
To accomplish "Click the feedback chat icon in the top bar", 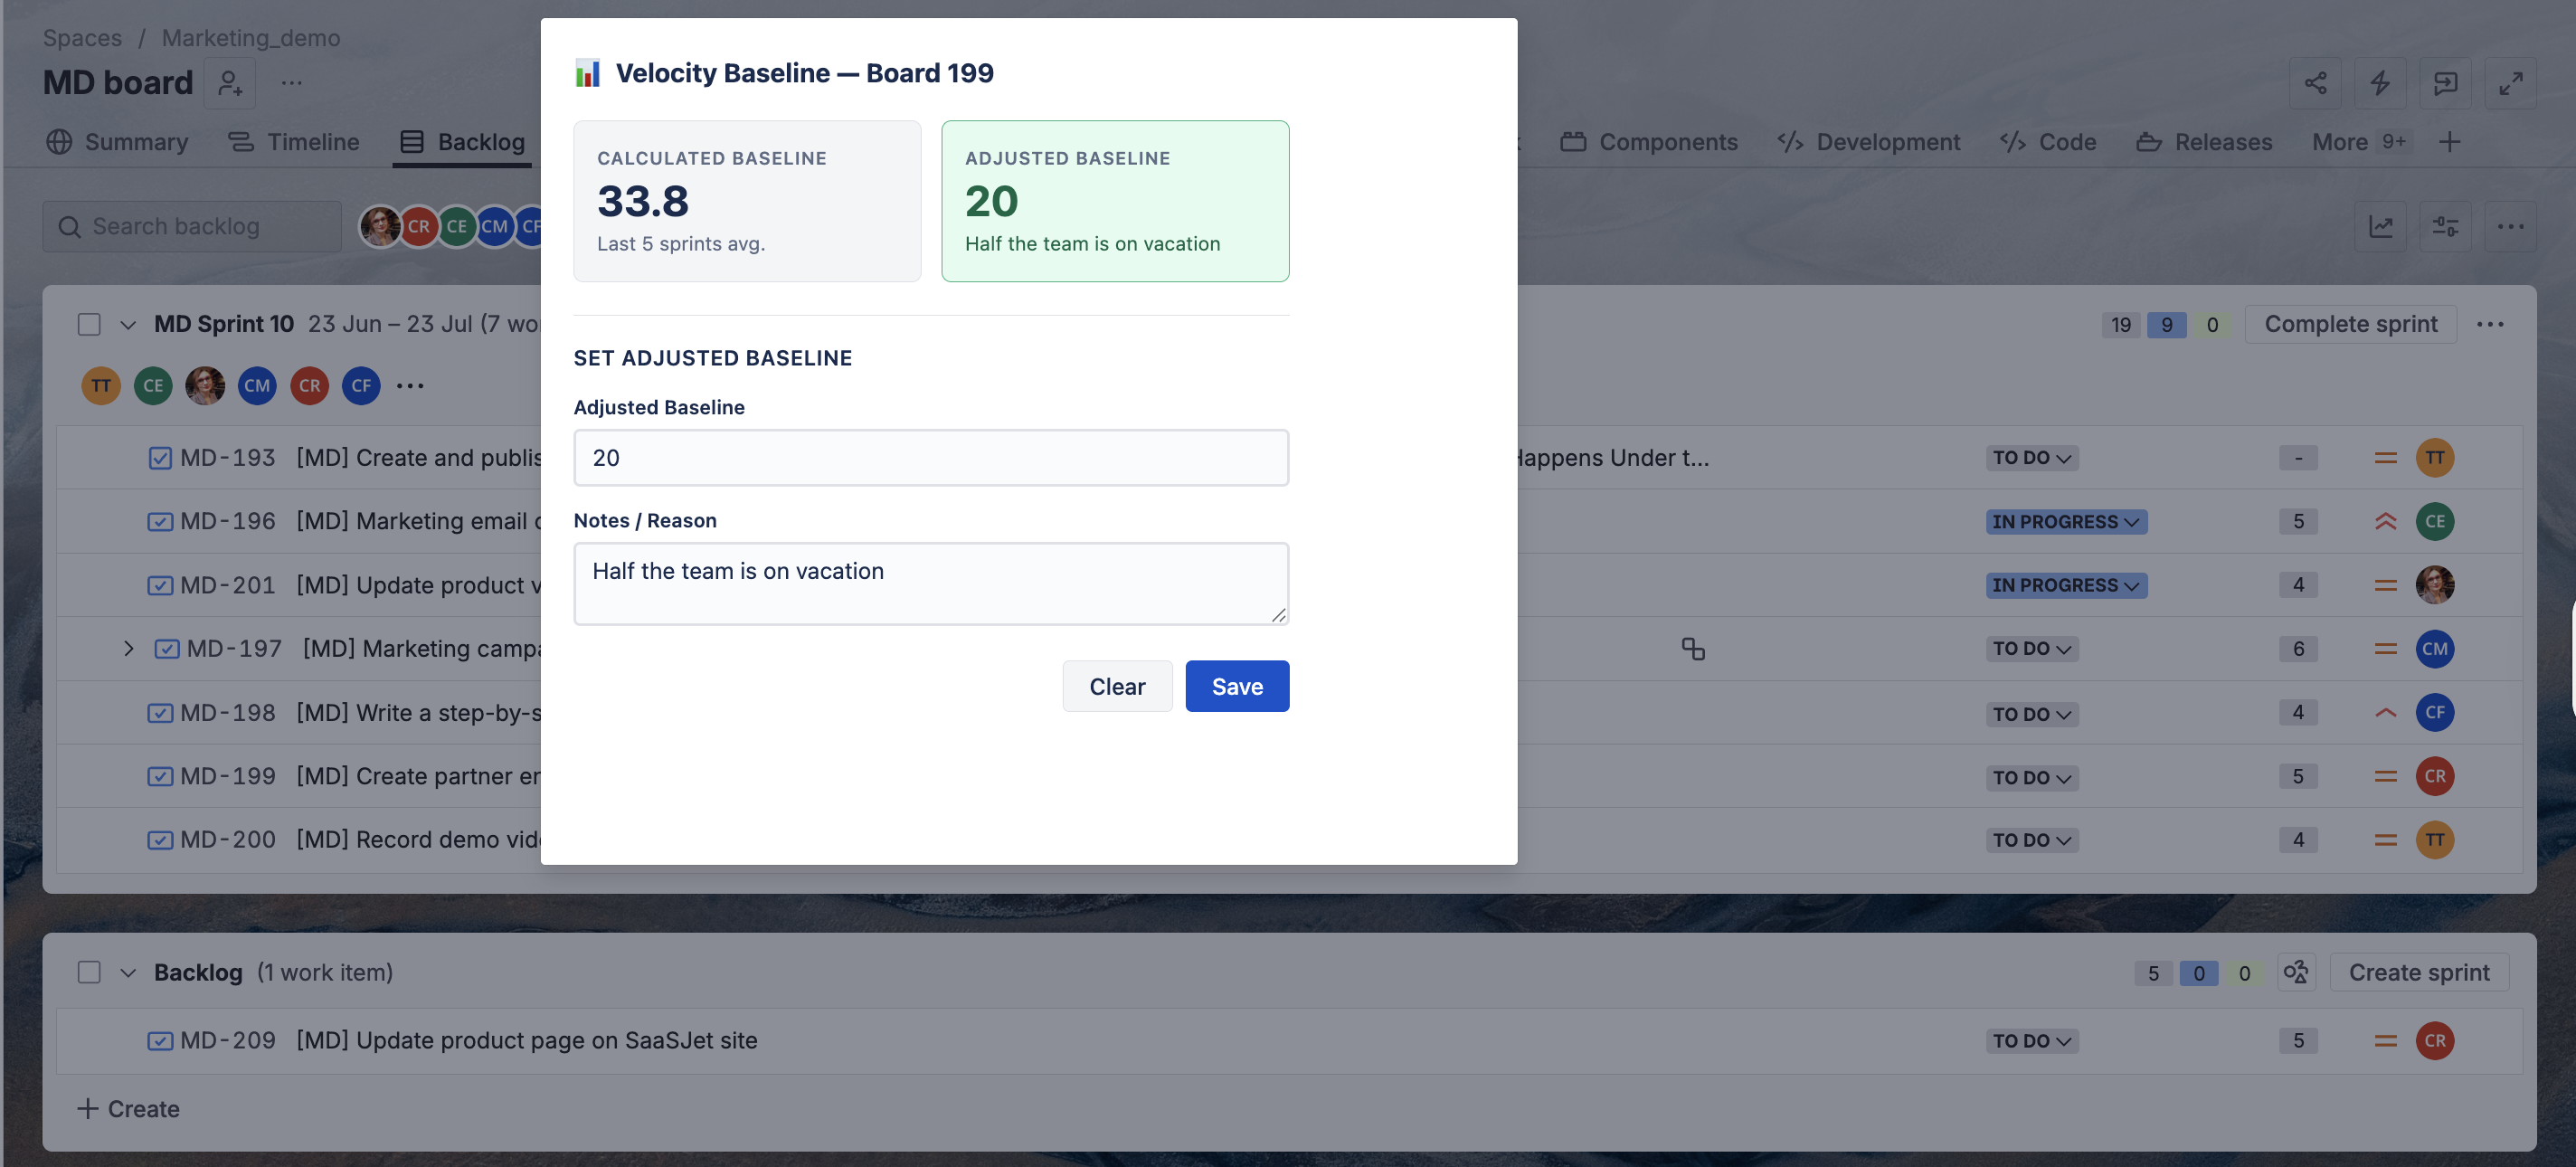I will 2445,83.
